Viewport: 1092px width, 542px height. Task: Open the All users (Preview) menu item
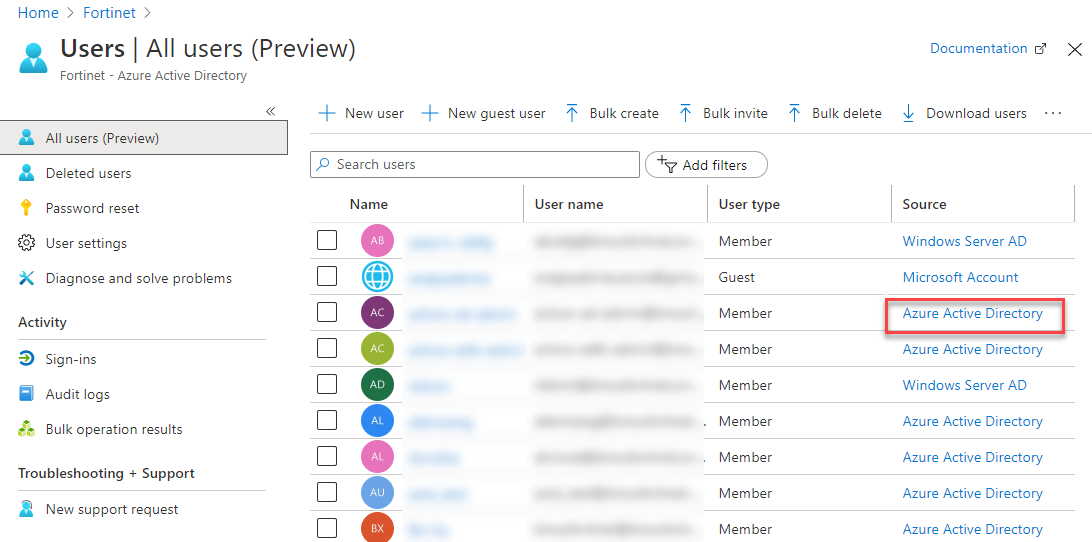[143, 138]
